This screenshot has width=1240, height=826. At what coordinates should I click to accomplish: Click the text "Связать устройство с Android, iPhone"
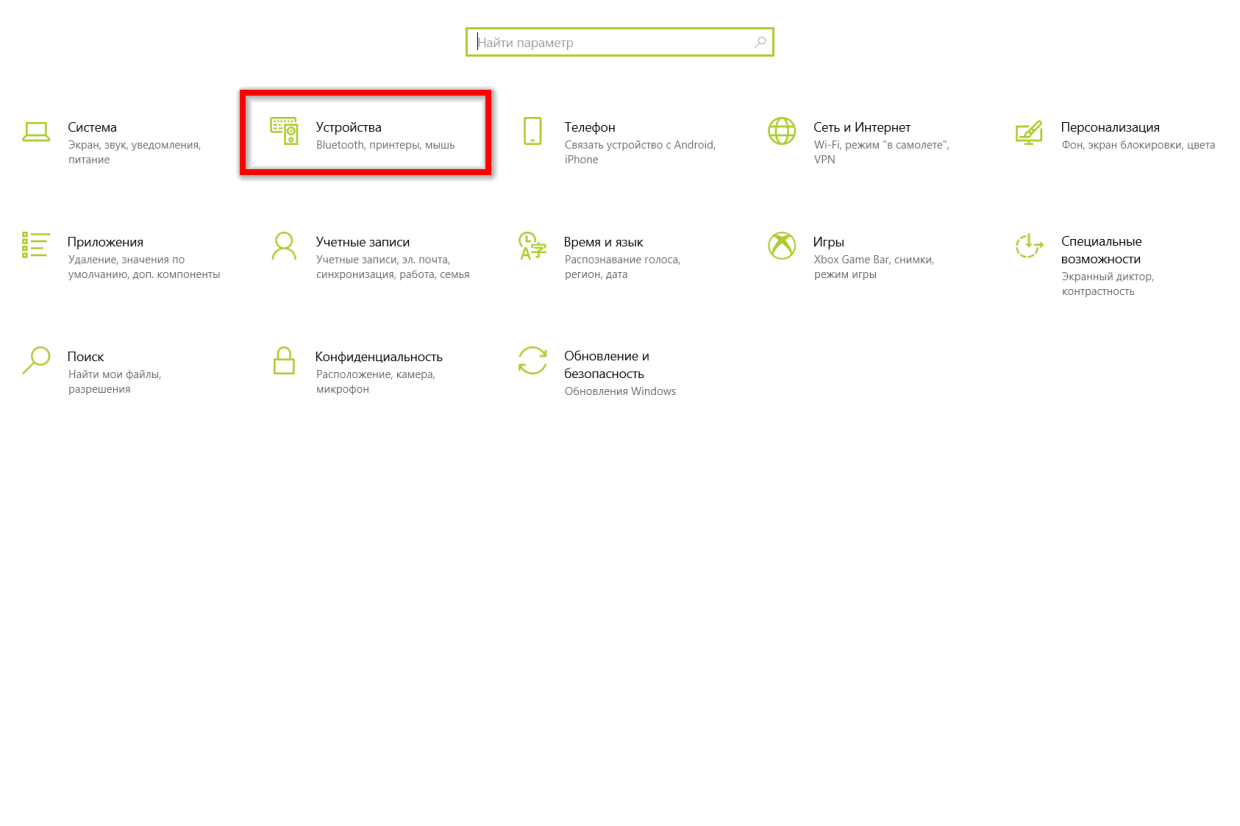point(640,152)
